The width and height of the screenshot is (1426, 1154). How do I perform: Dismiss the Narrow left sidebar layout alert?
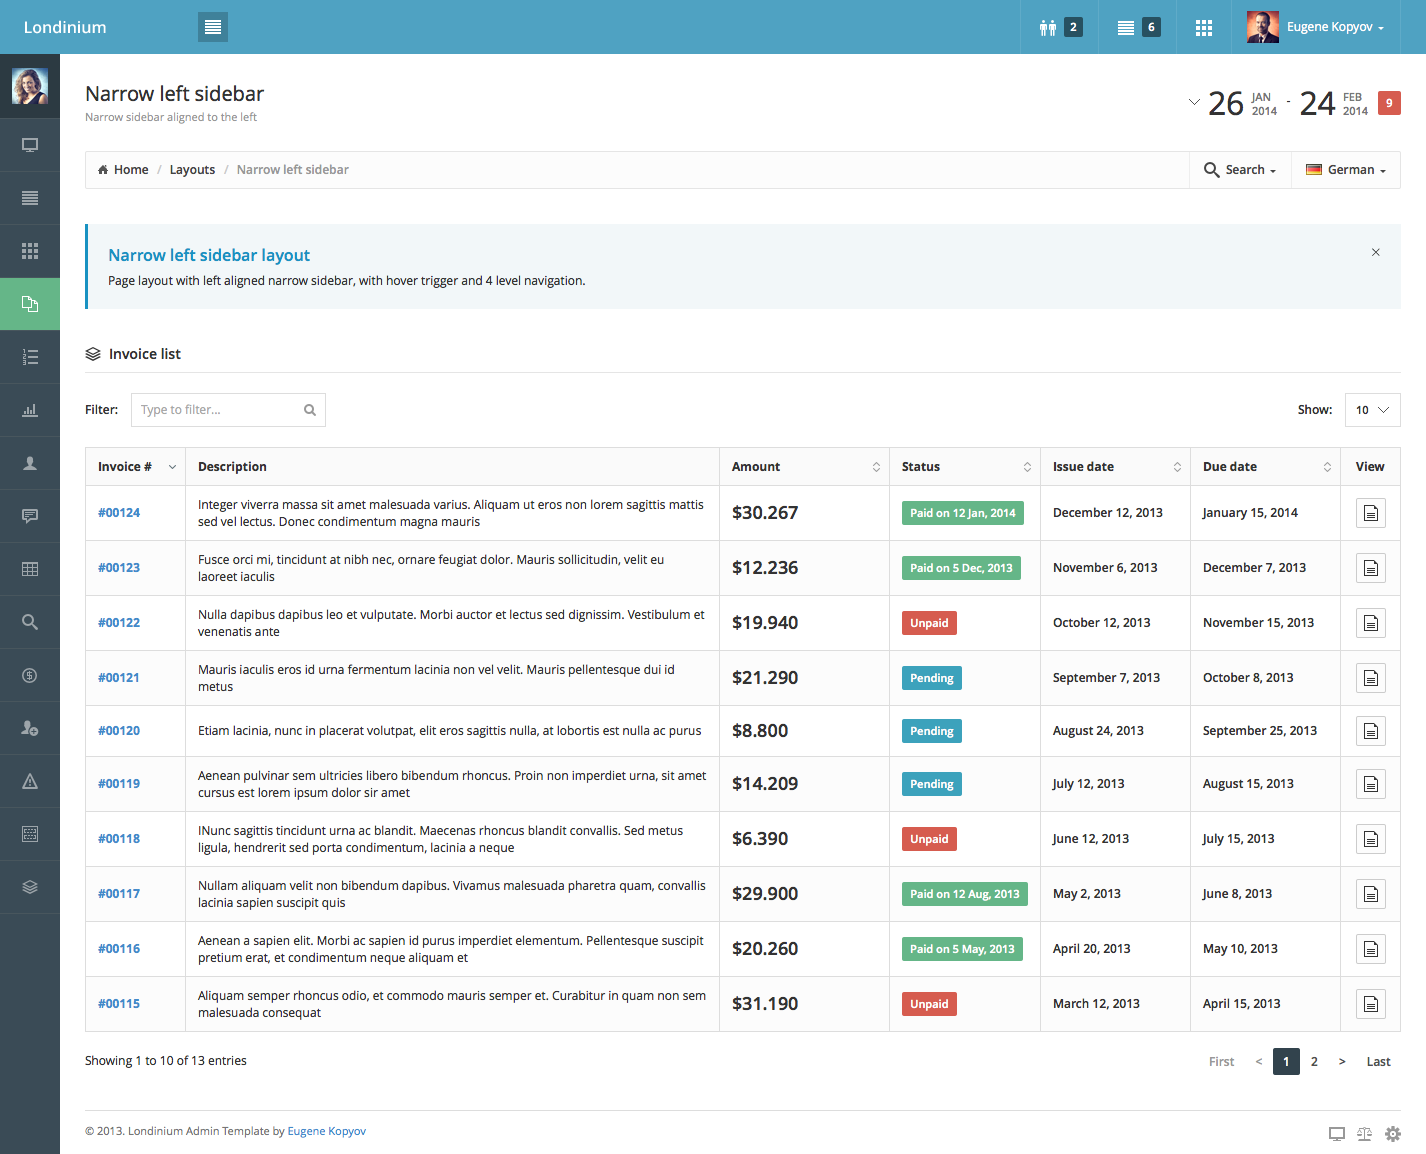point(1376,252)
